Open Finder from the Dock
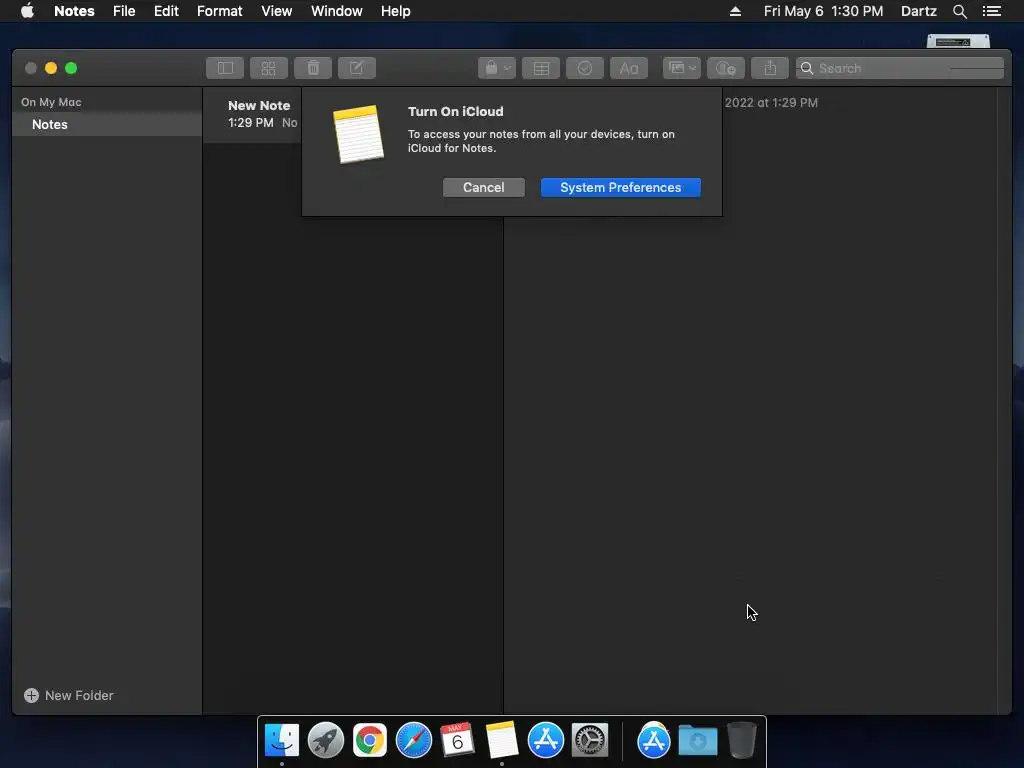The width and height of the screenshot is (1024, 768). point(281,740)
